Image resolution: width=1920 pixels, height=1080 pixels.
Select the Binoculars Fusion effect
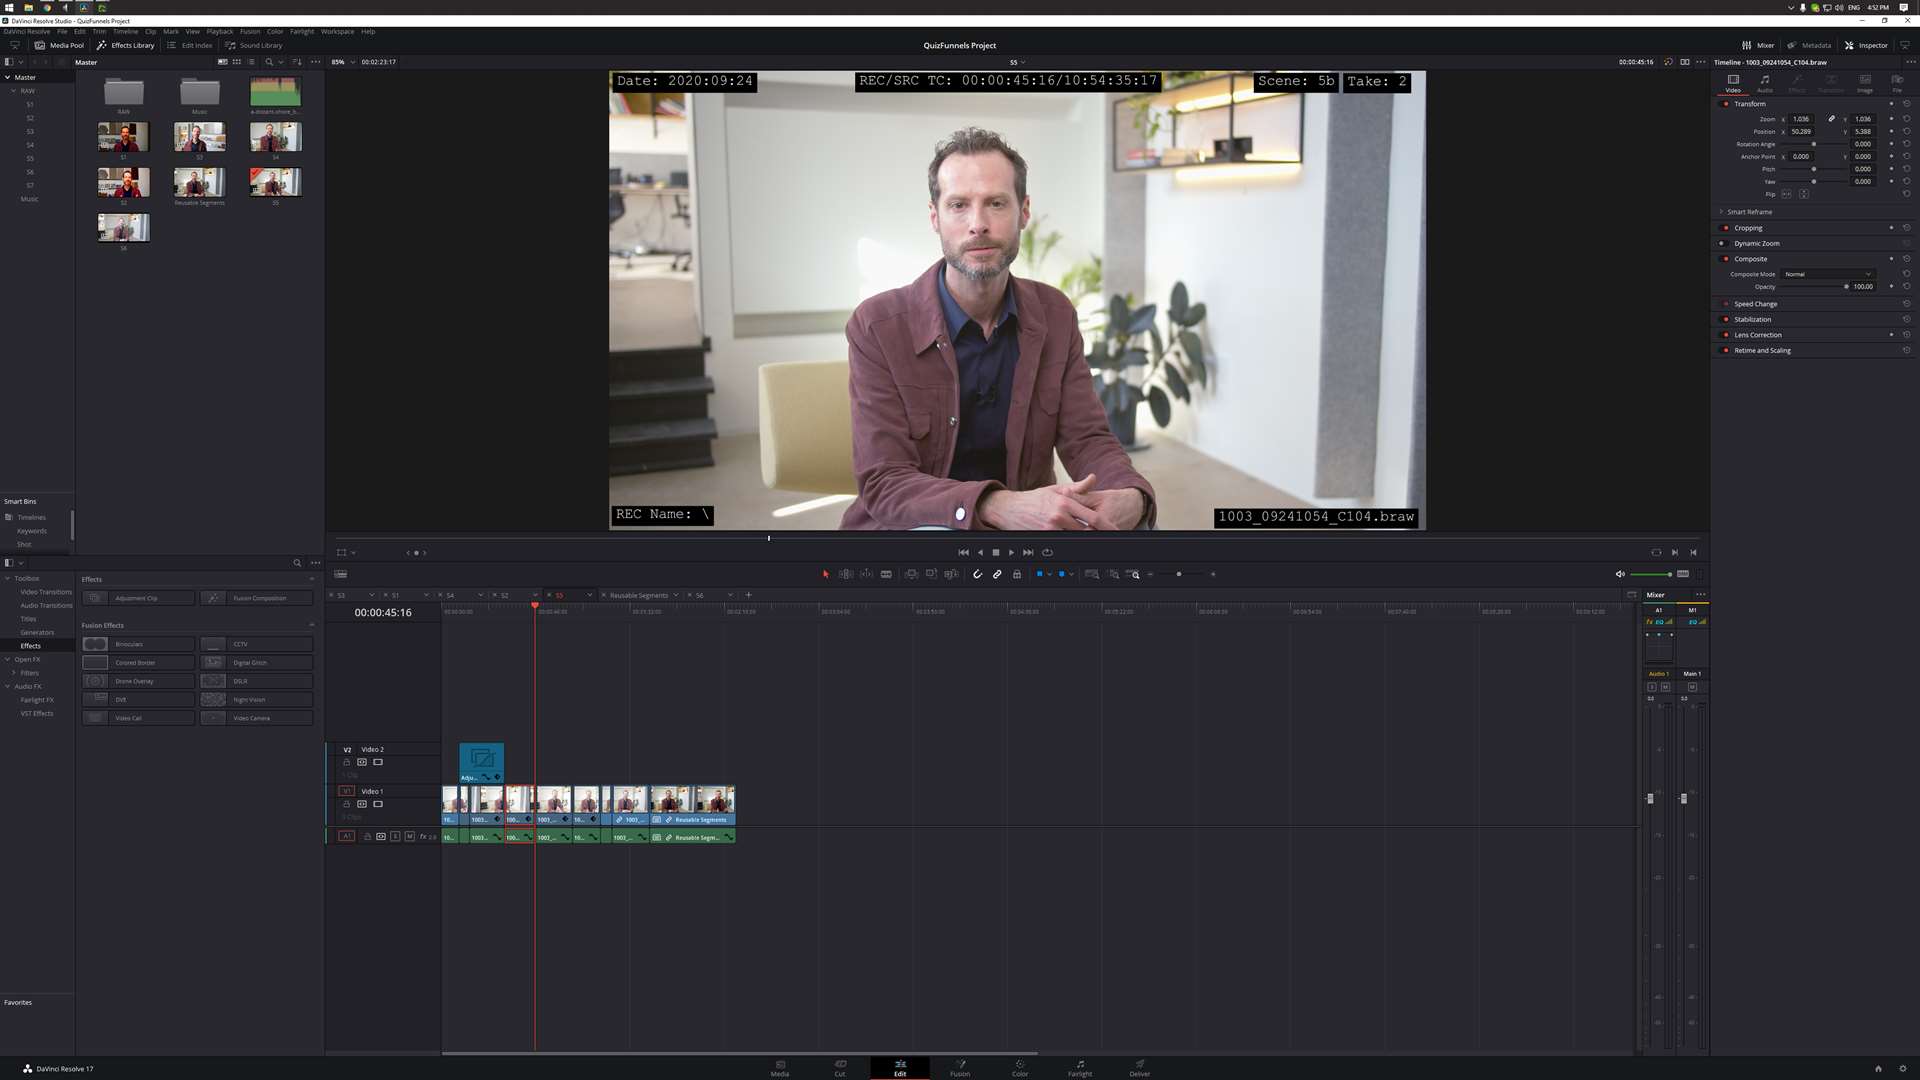(x=138, y=644)
